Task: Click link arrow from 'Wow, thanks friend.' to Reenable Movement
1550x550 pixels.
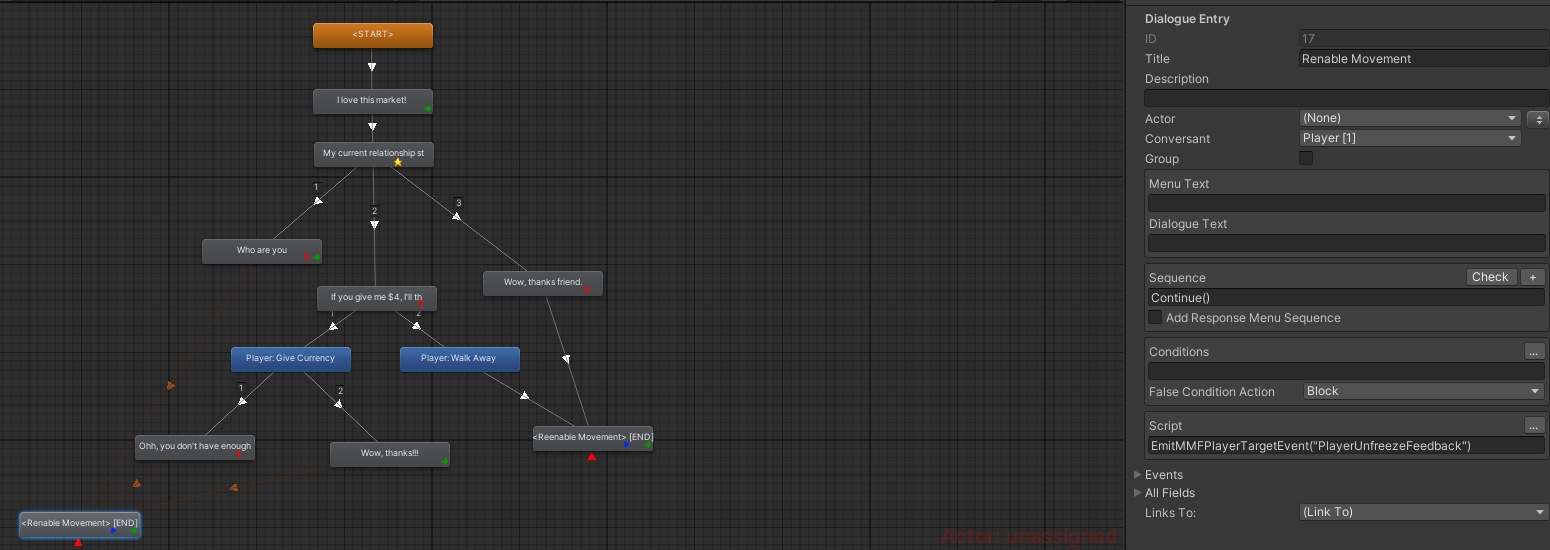Action: click(x=566, y=358)
